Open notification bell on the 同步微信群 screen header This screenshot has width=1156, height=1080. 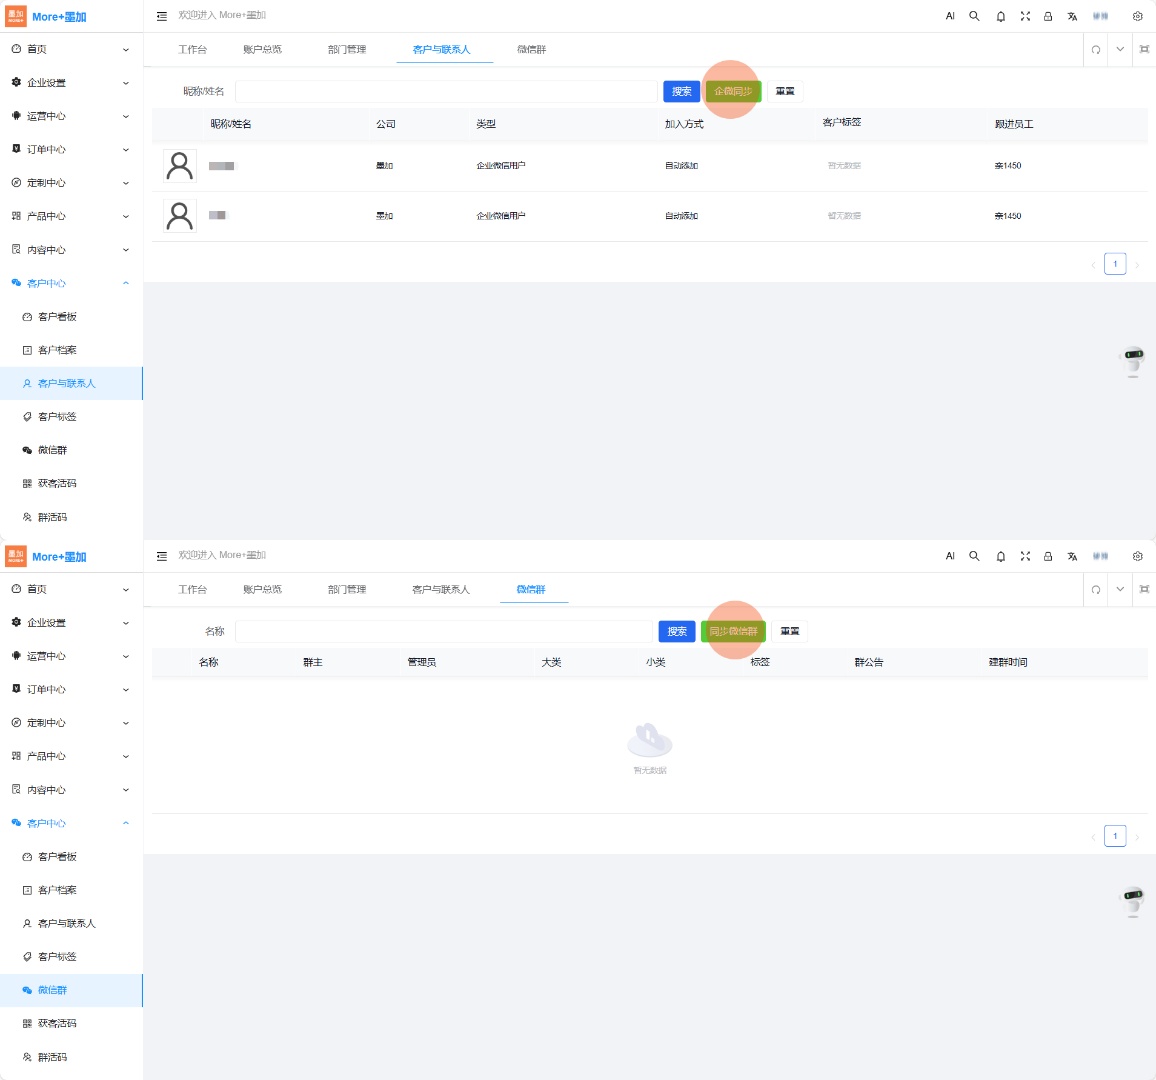click(1000, 557)
